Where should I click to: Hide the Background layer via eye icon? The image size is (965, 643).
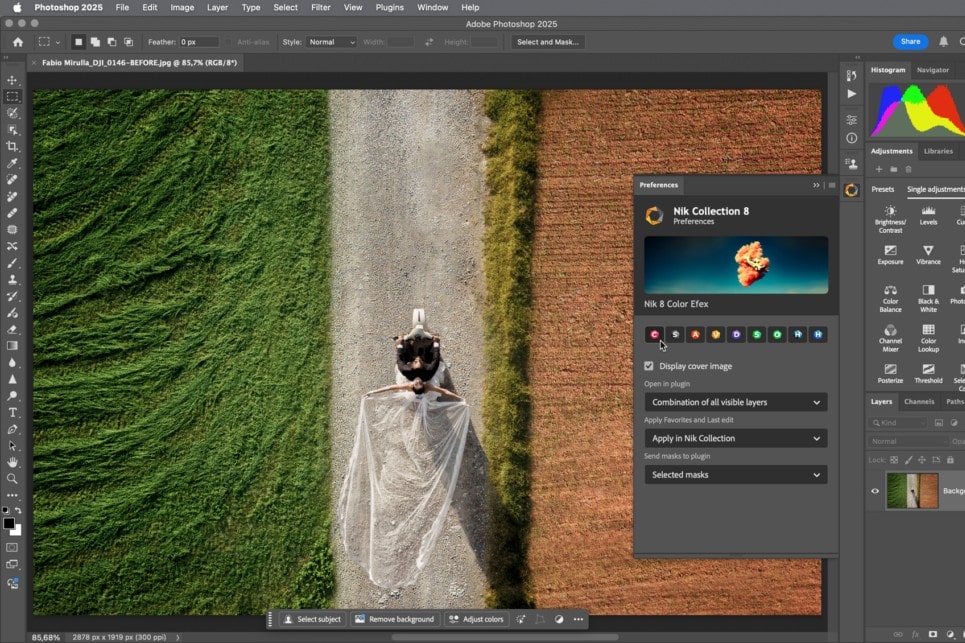coord(875,491)
